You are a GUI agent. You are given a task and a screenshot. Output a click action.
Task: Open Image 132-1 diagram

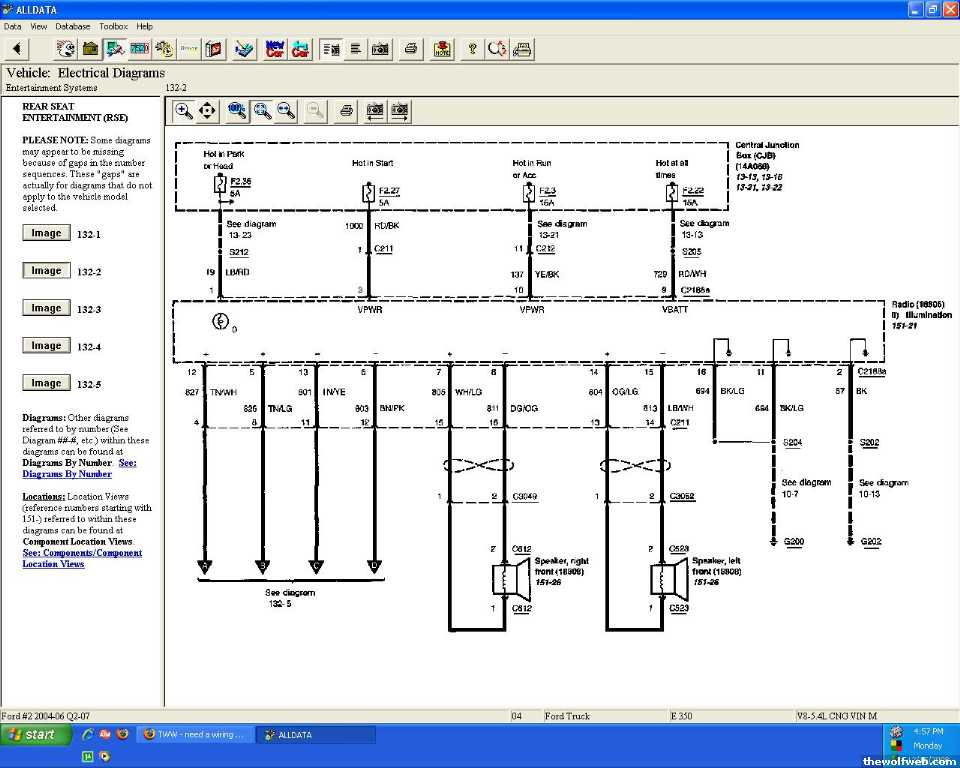tap(46, 233)
